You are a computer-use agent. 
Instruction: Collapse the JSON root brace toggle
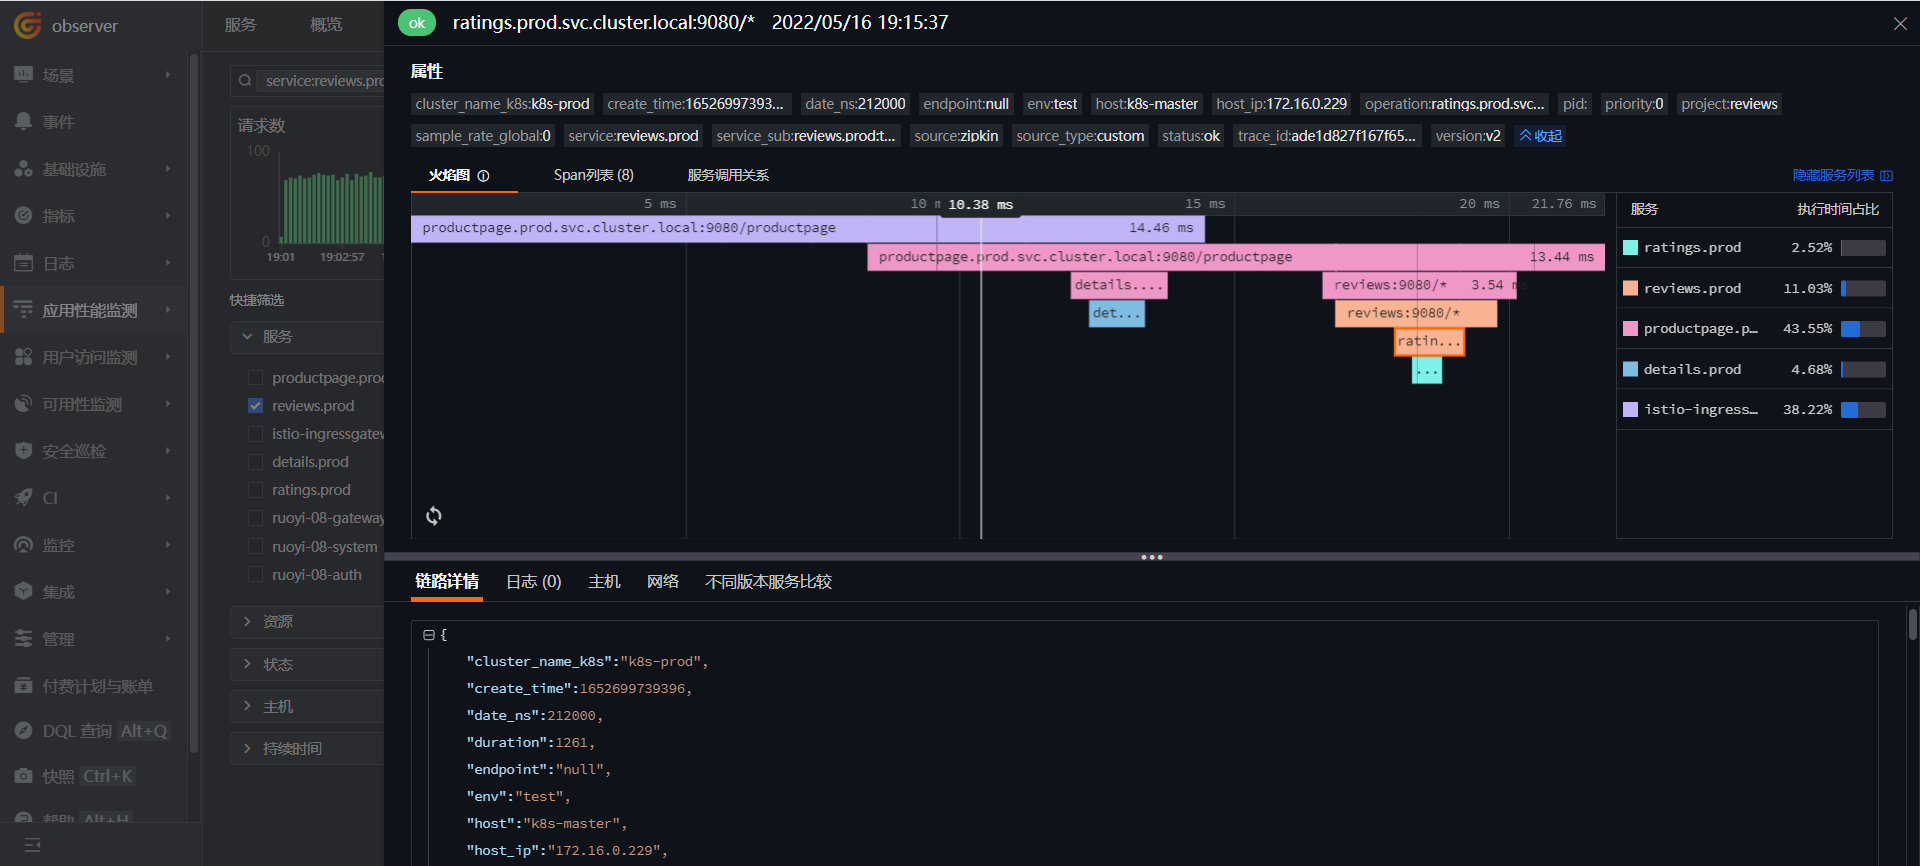click(429, 635)
